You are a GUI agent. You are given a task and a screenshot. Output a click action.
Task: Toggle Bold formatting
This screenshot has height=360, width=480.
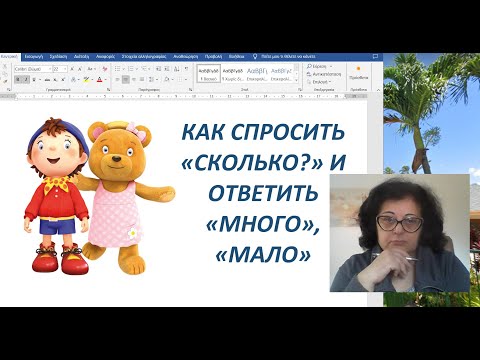(x=18, y=80)
